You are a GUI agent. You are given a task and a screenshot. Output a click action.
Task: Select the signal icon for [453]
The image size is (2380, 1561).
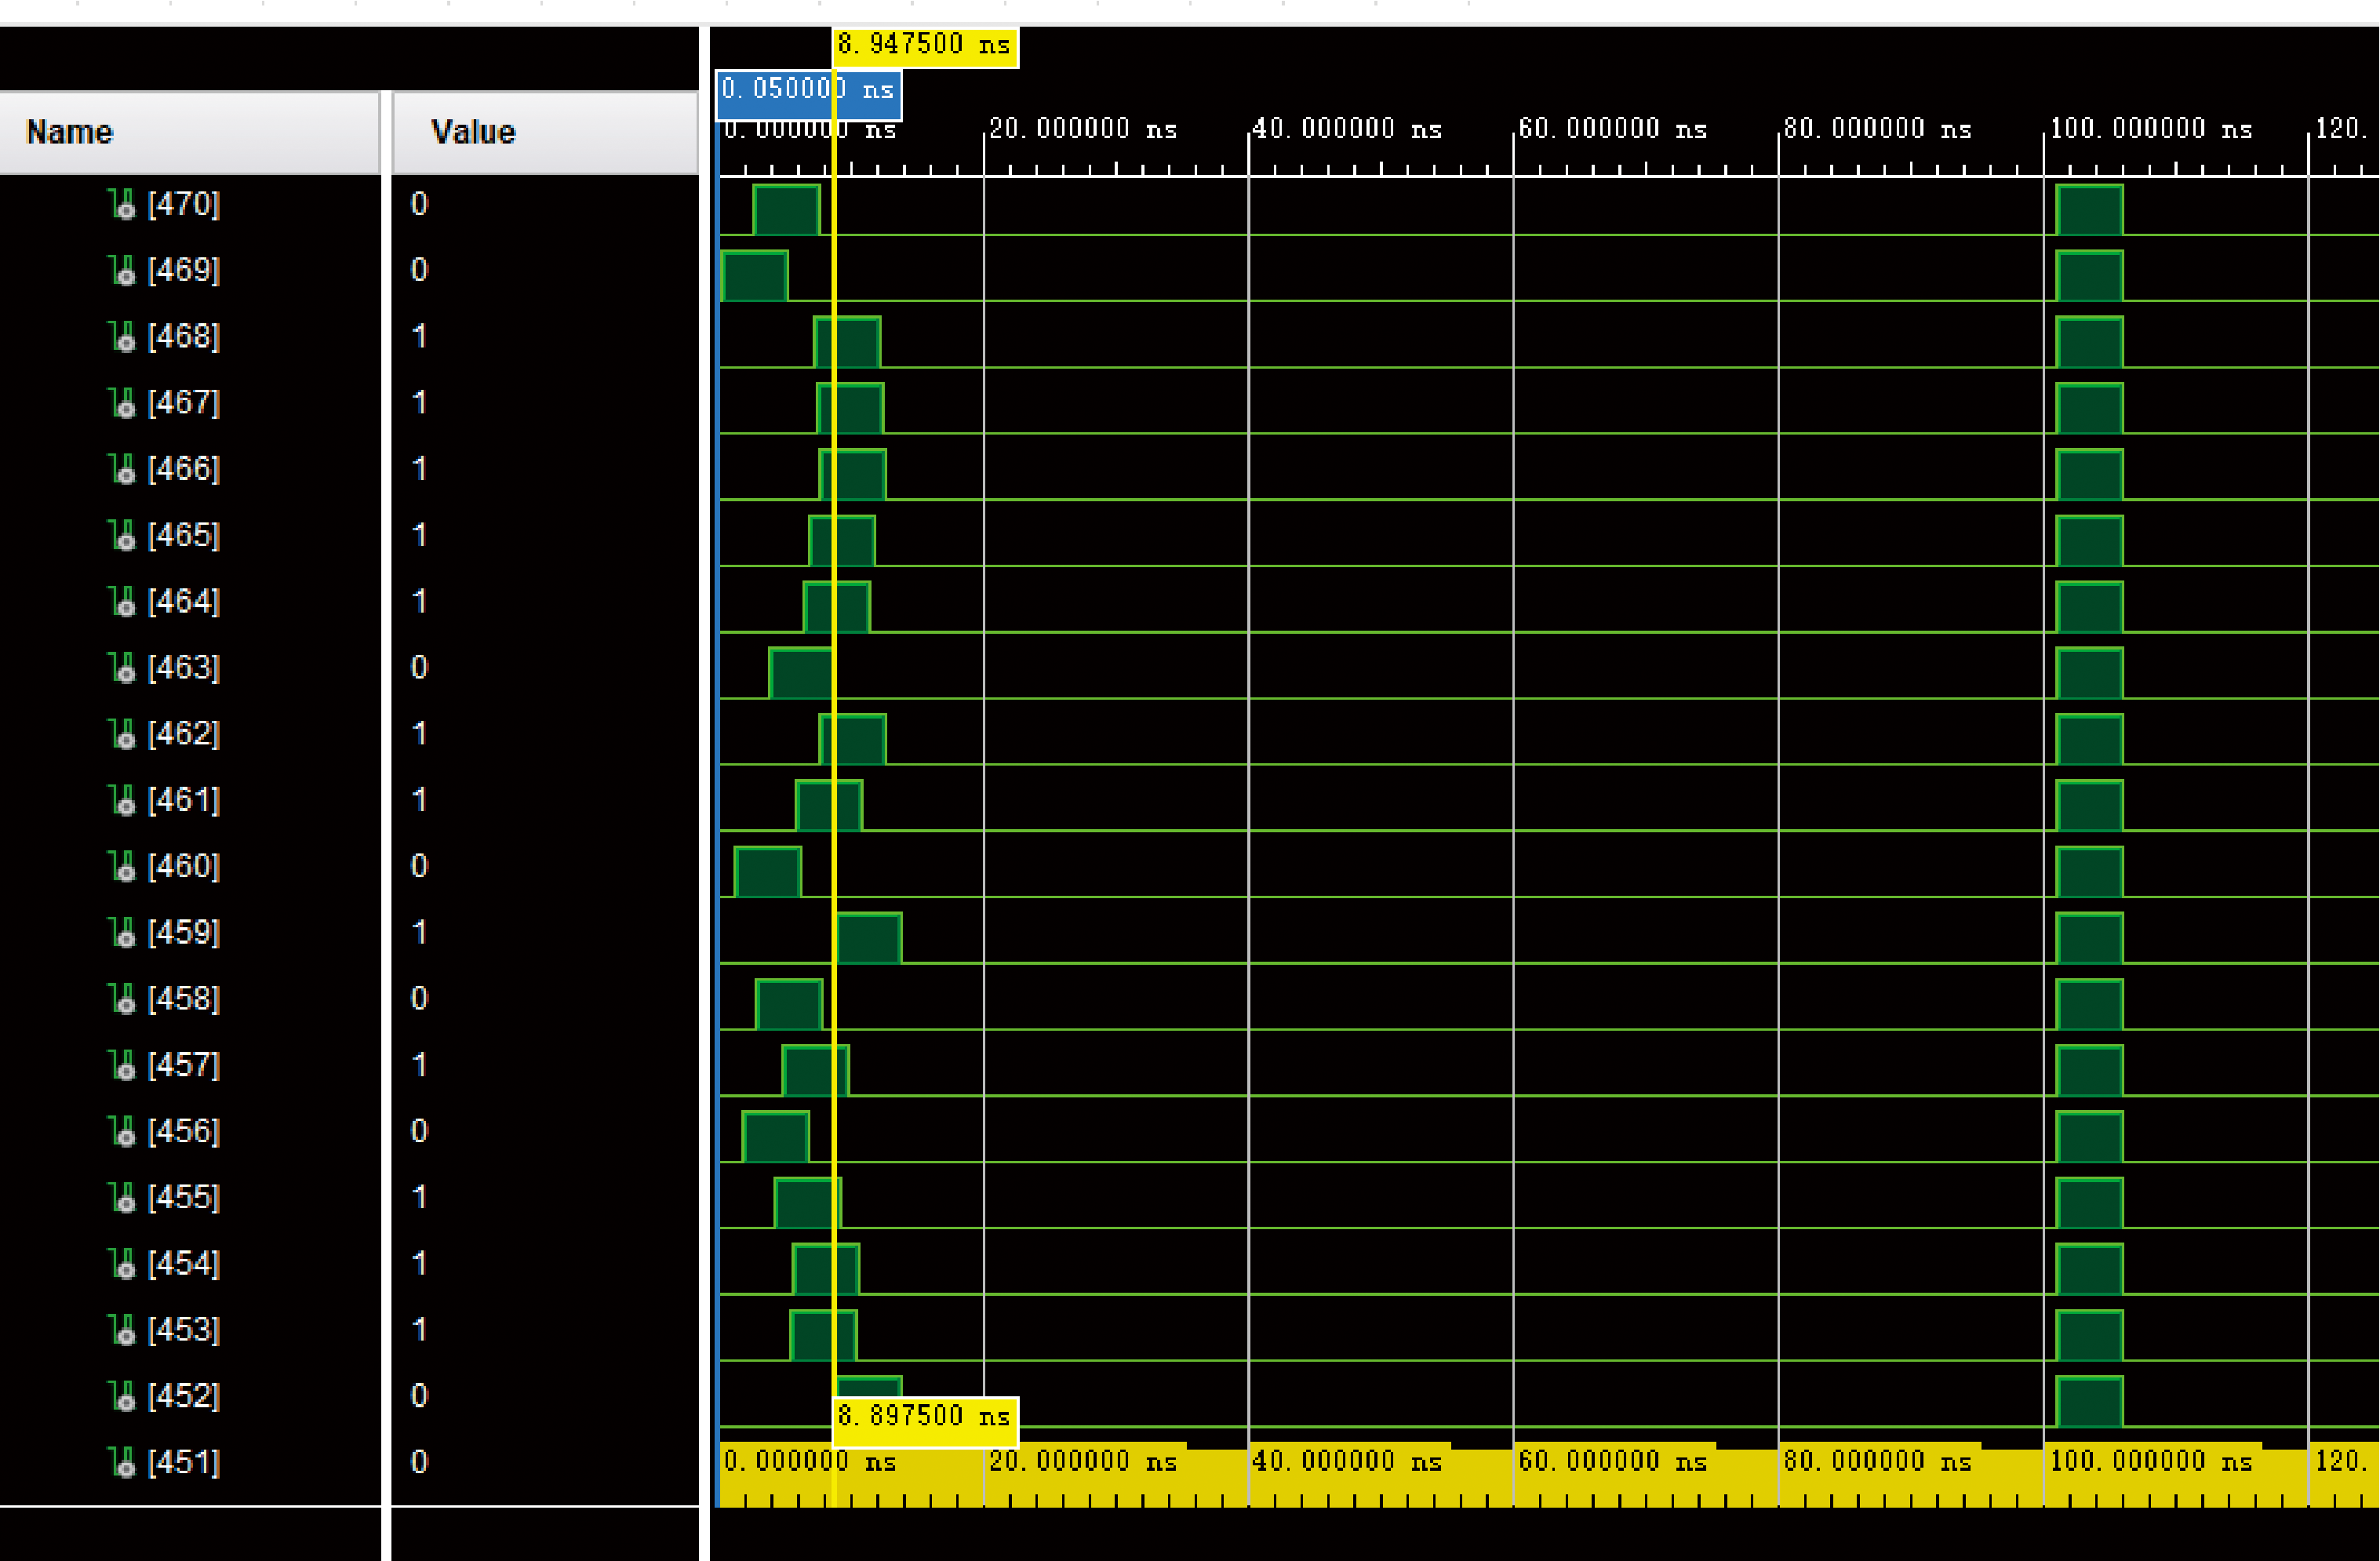(x=122, y=1329)
